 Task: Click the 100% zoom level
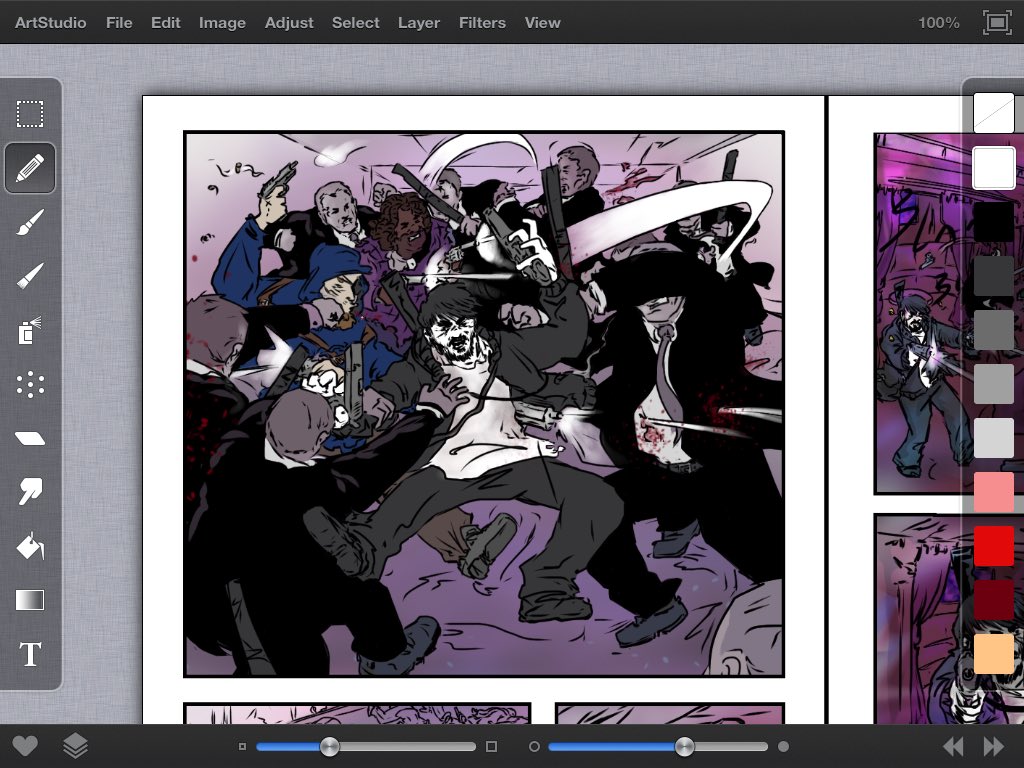(938, 23)
